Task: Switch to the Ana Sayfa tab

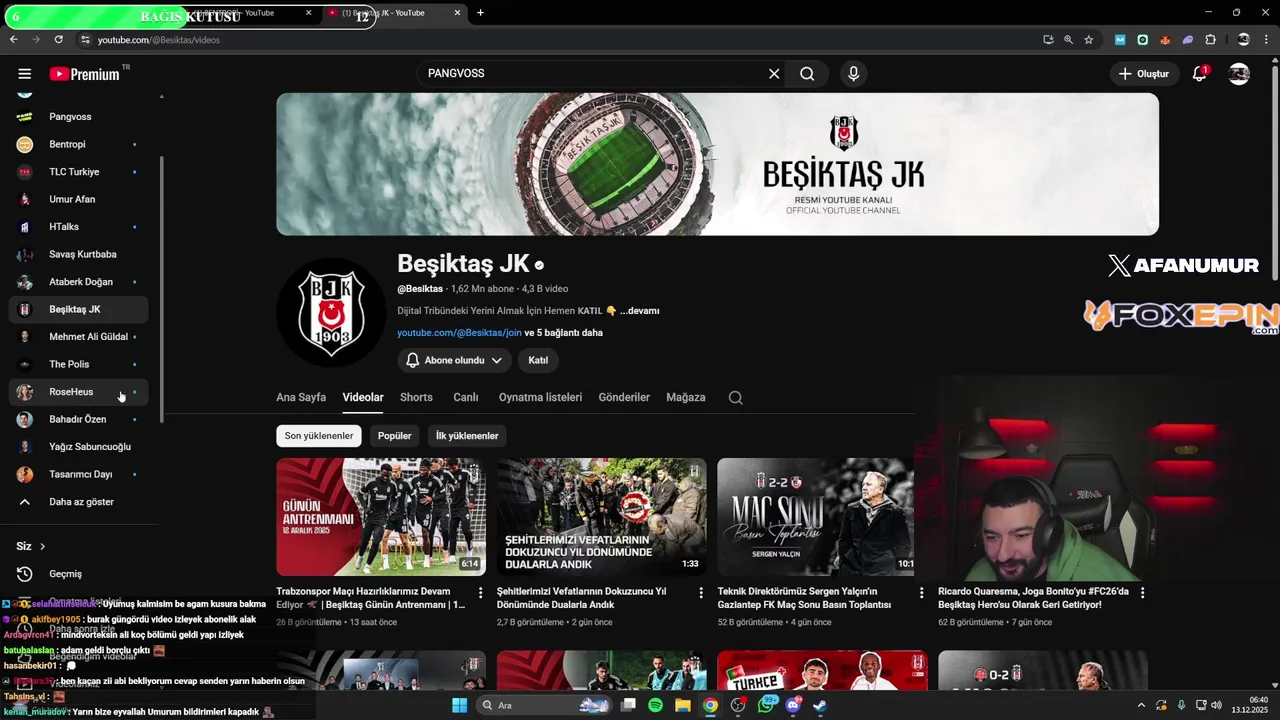Action: coord(301,398)
